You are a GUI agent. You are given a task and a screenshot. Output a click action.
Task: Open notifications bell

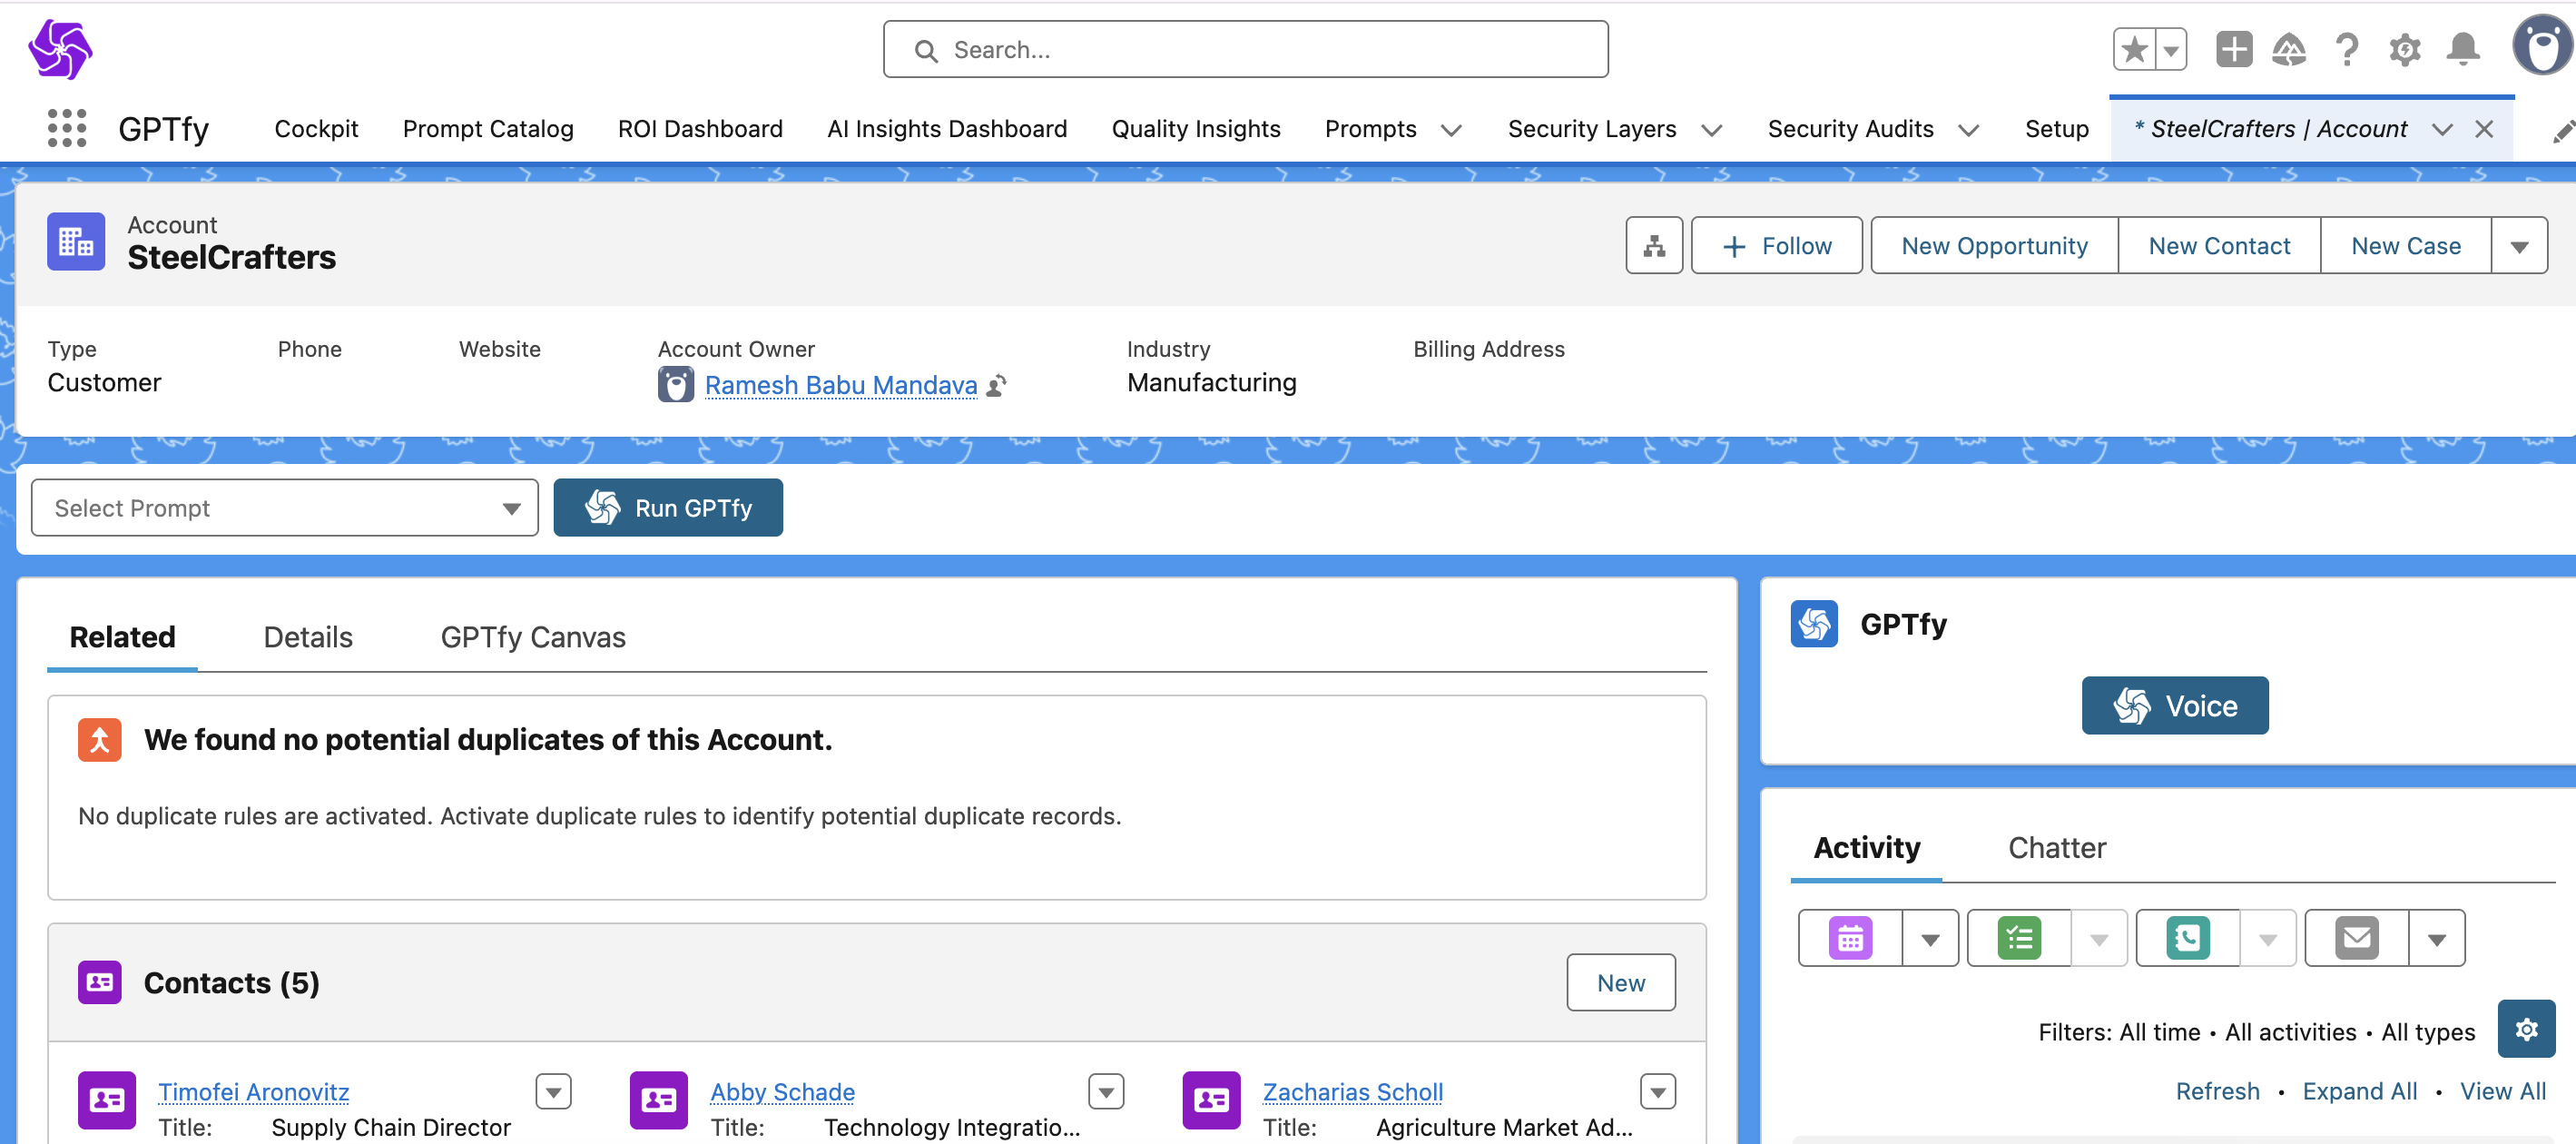2463,50
